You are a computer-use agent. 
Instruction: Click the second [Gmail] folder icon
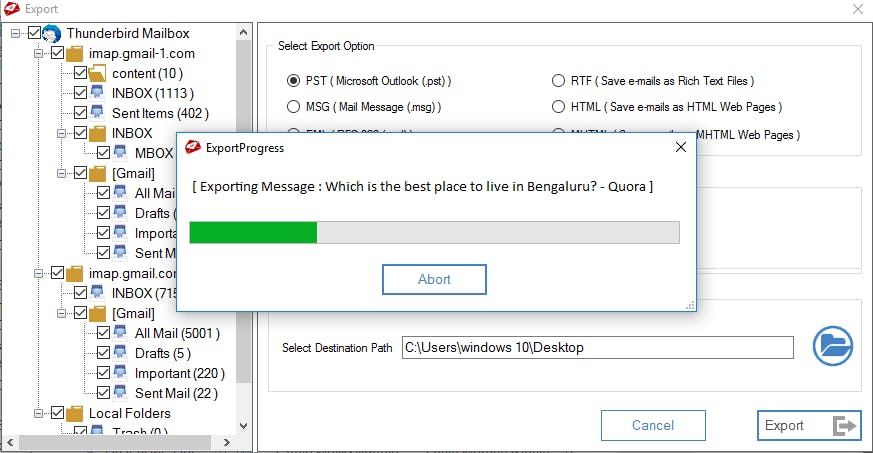pos(97,314)
